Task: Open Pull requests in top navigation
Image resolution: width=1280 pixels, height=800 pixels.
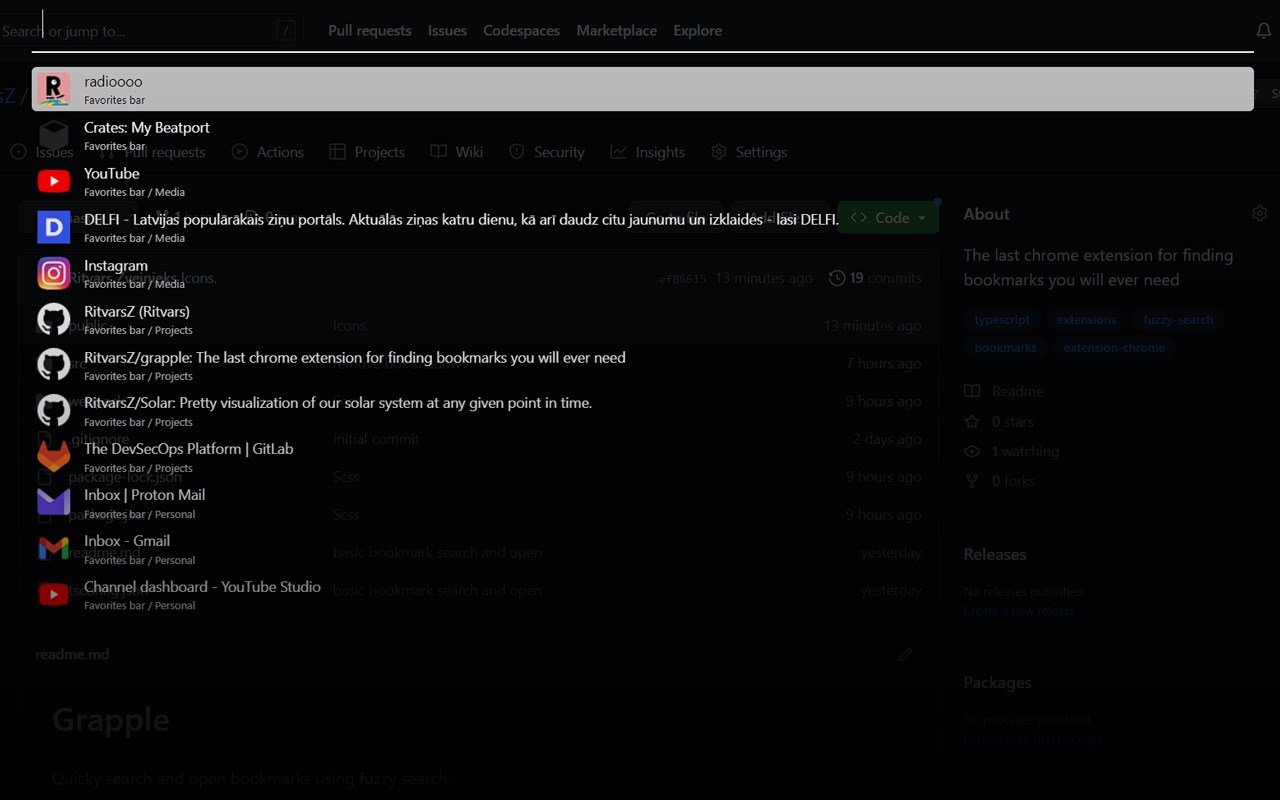Action: point(370,31)
